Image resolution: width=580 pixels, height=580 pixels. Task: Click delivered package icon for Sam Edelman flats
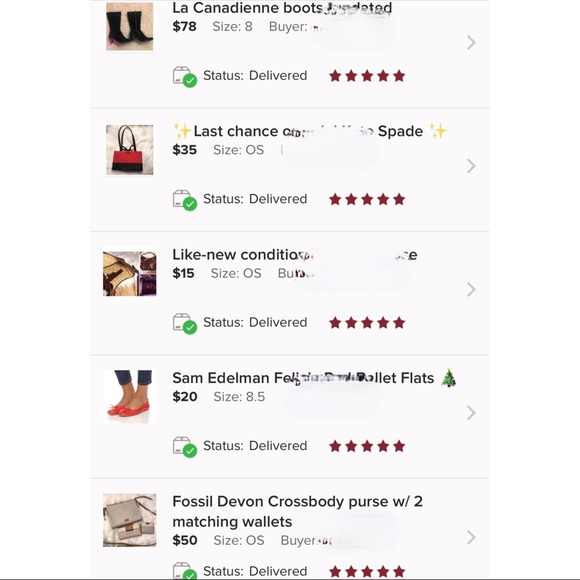click(x=185, y=447)
